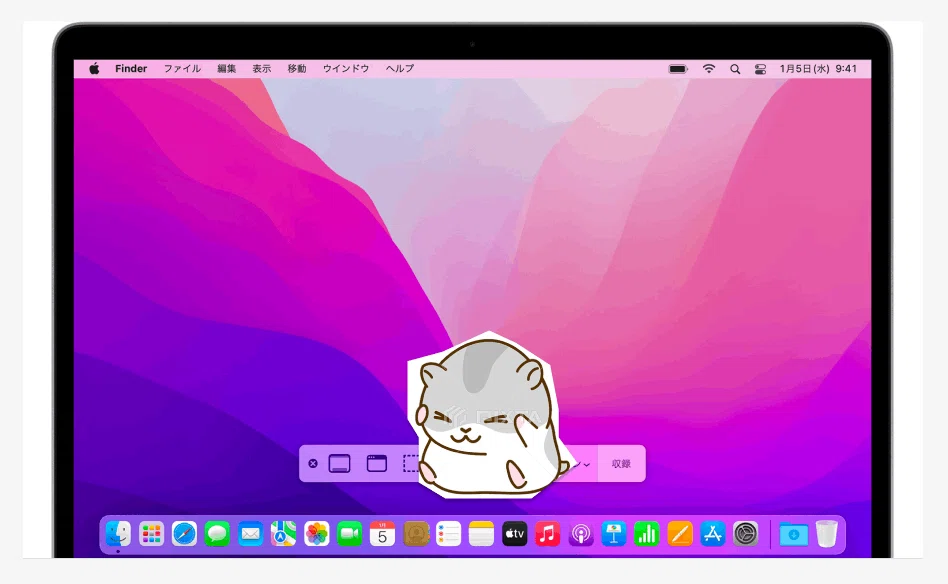
Task: Select capture selected portion mode
Action: click(411, 464)
